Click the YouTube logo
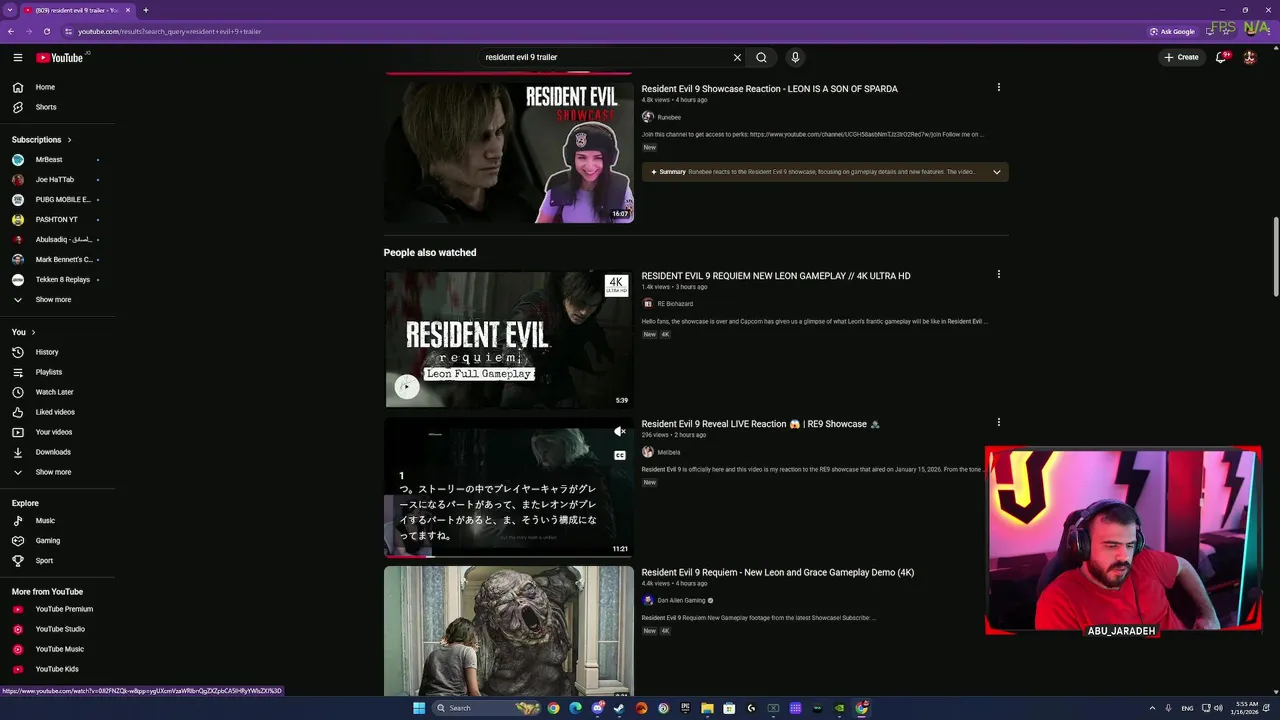The width and height of the screenshot is (1280, 720). click(x=60, y=58)
